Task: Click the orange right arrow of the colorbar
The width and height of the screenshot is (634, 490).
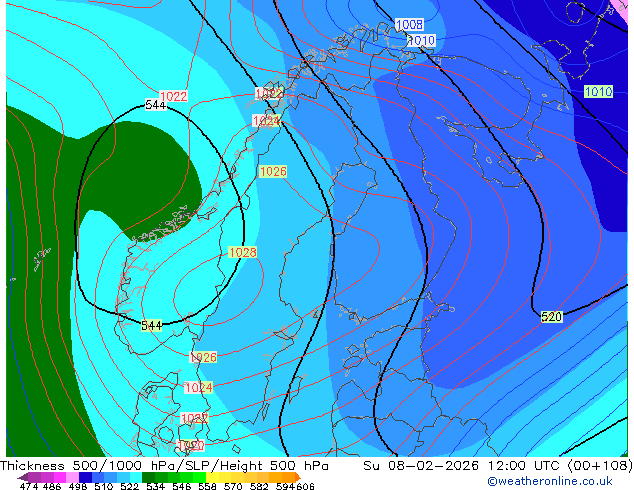Action: [298, 477]
